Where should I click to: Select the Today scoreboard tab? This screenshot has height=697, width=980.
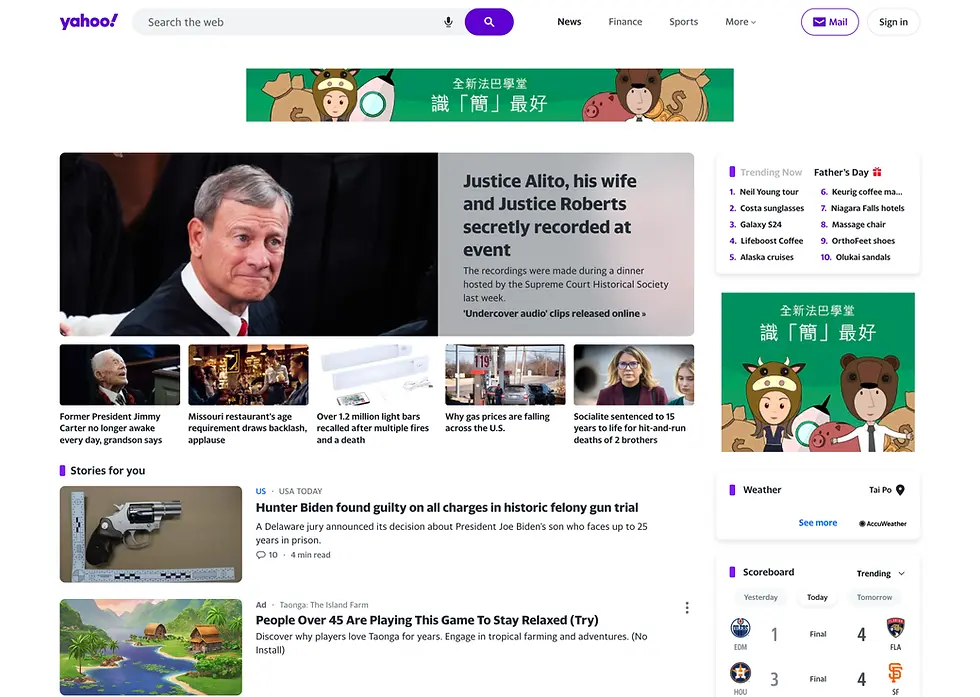pos(817,597)
